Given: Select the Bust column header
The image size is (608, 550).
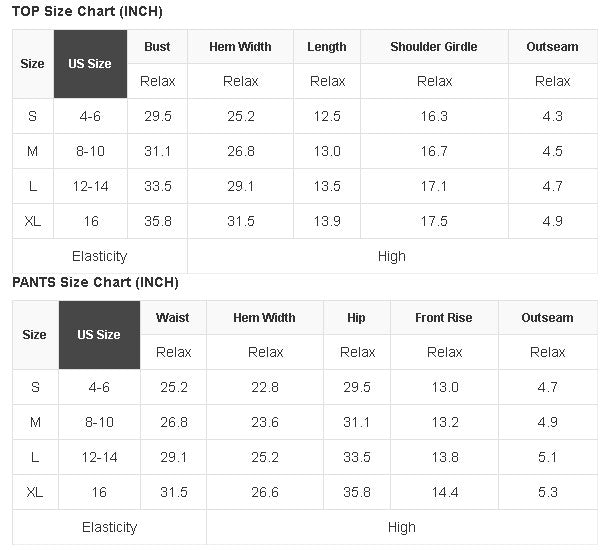Looking at the screenshot, I should [x=157, y=47].
